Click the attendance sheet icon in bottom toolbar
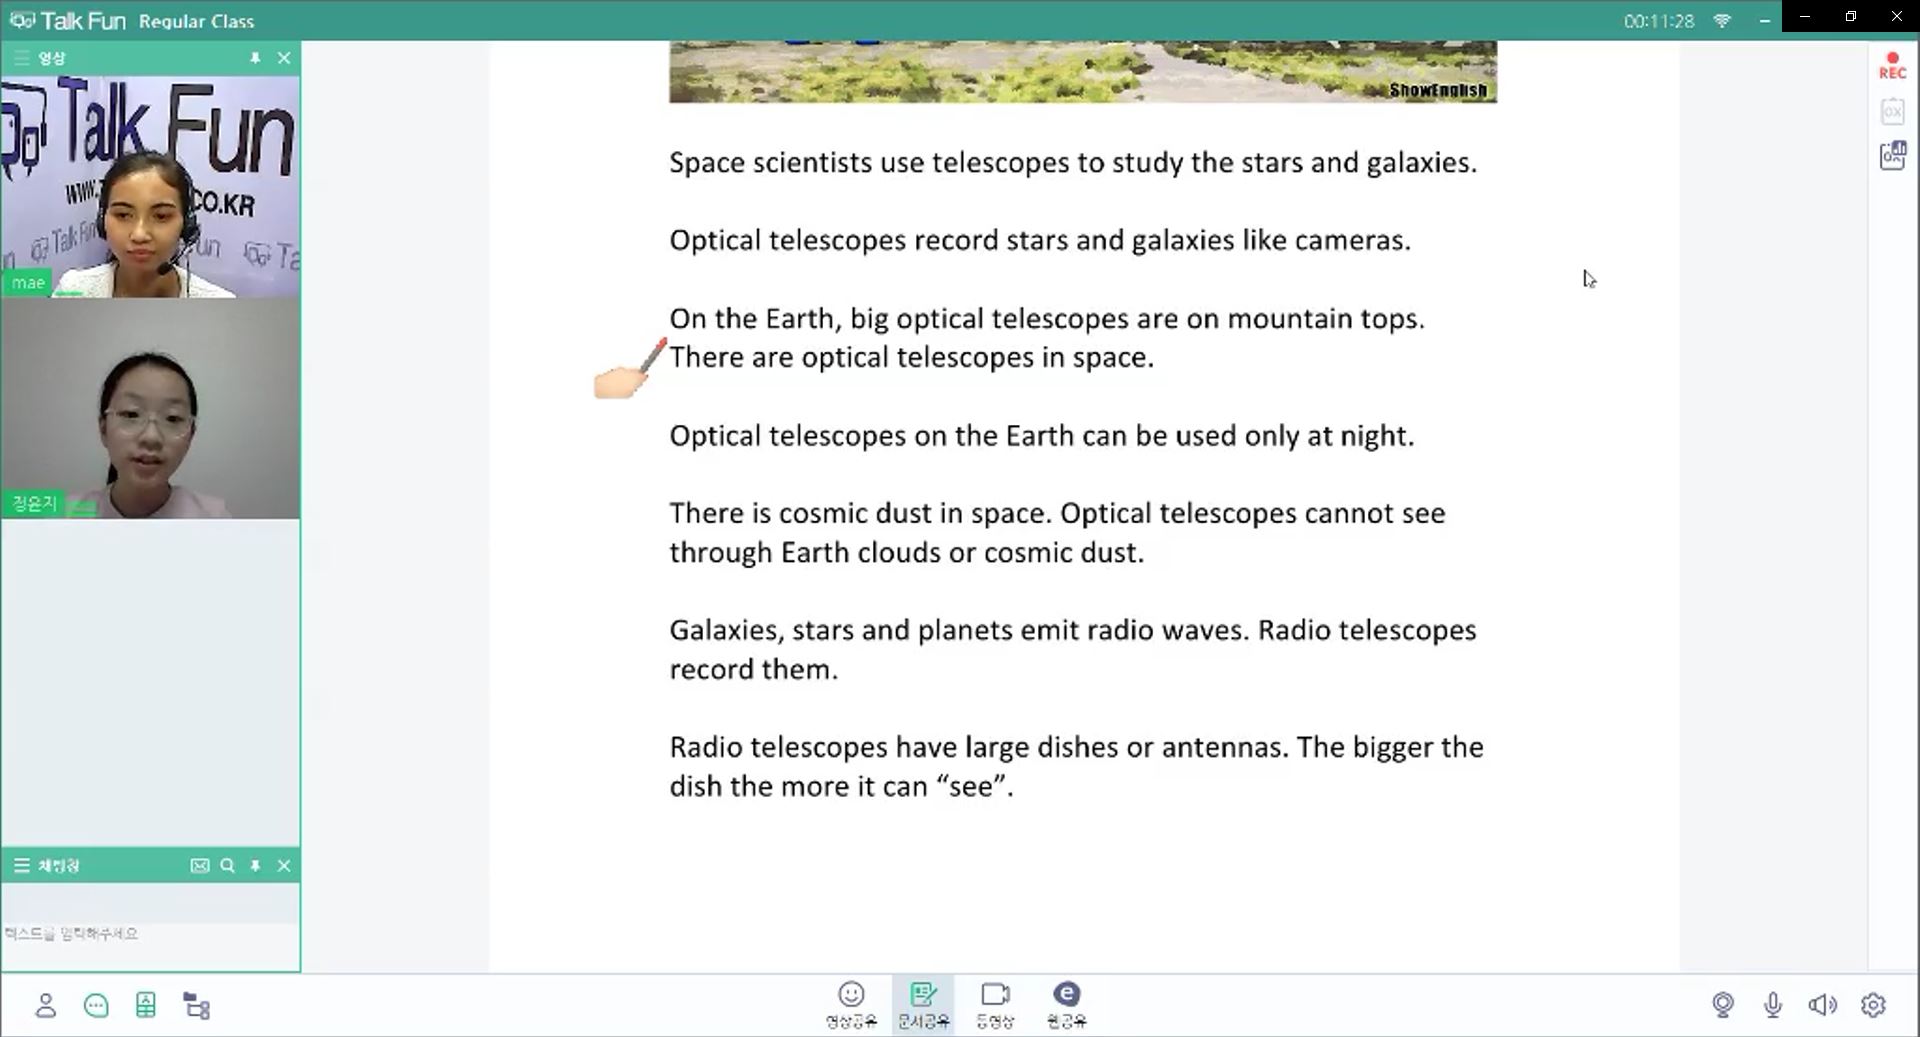 tap(146, 1005)
